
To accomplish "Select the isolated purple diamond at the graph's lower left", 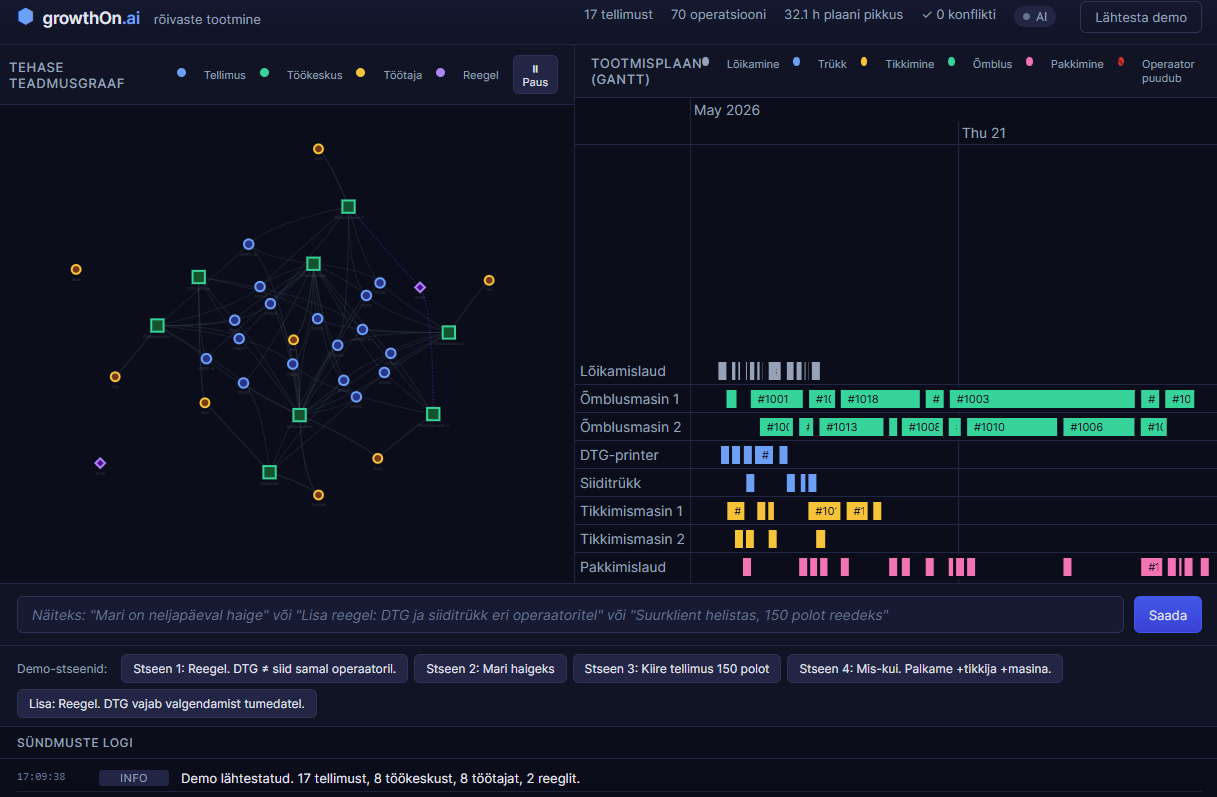I will coord(100,463).
